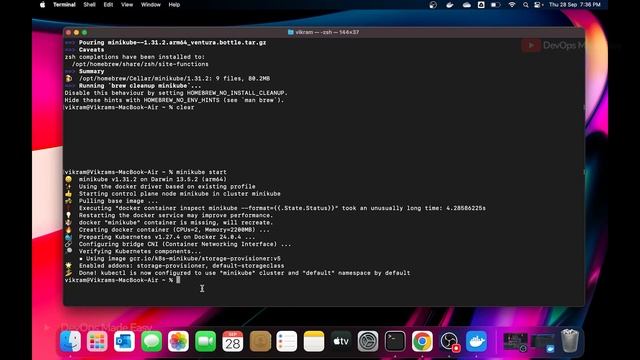Open the Terminal application menu

64,5
